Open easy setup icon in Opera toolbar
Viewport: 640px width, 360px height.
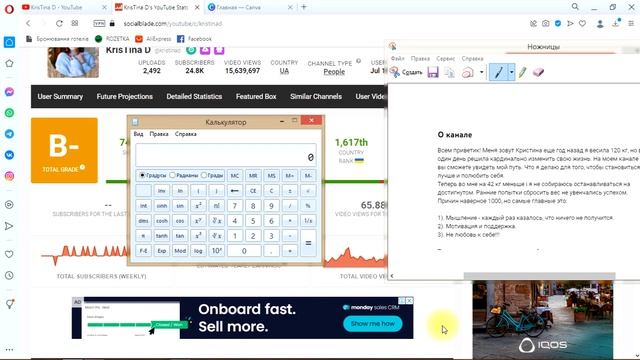[631, 24]
